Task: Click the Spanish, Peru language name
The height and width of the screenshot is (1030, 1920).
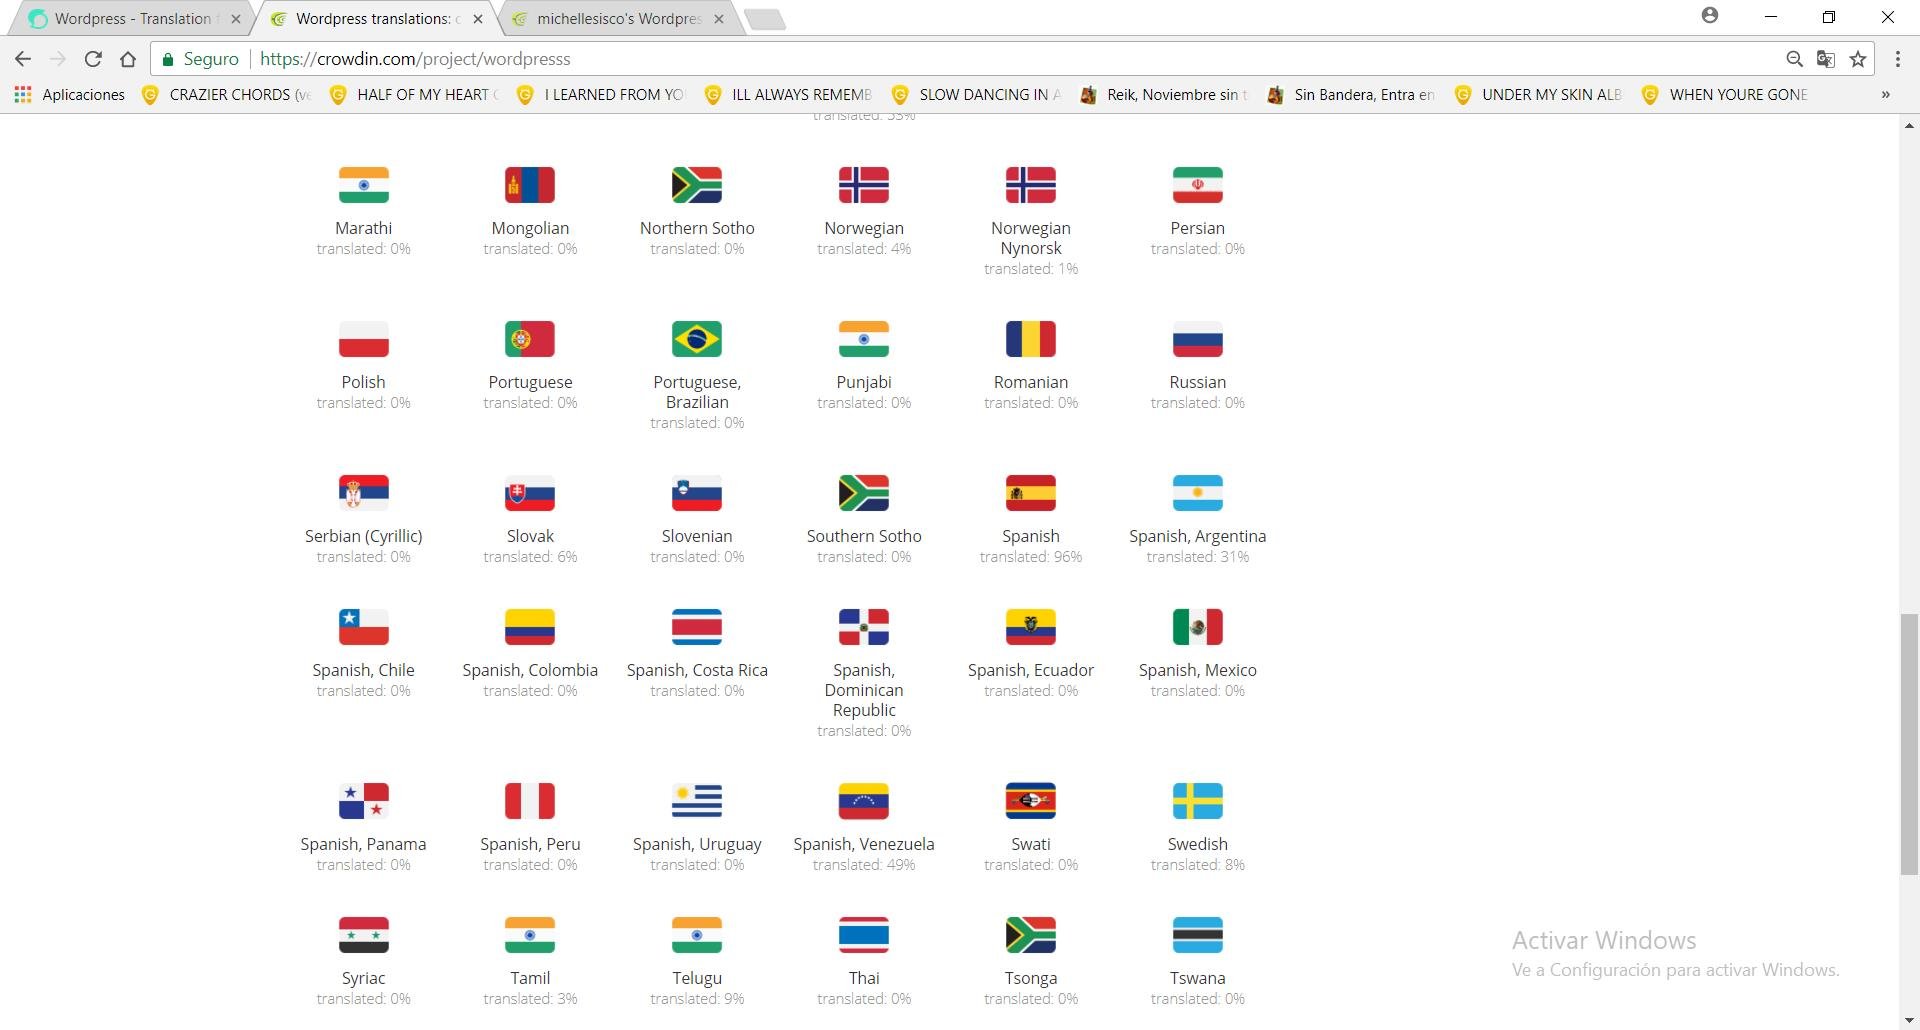Action: tap(530, 844)
